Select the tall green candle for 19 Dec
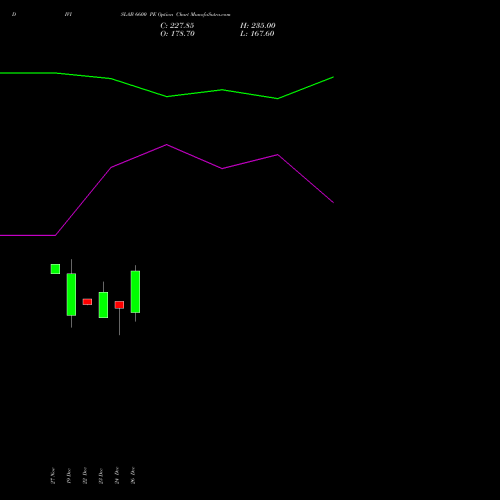Image resolution: width=500 pixels, height=500 pixels. (x=71, y=294)
